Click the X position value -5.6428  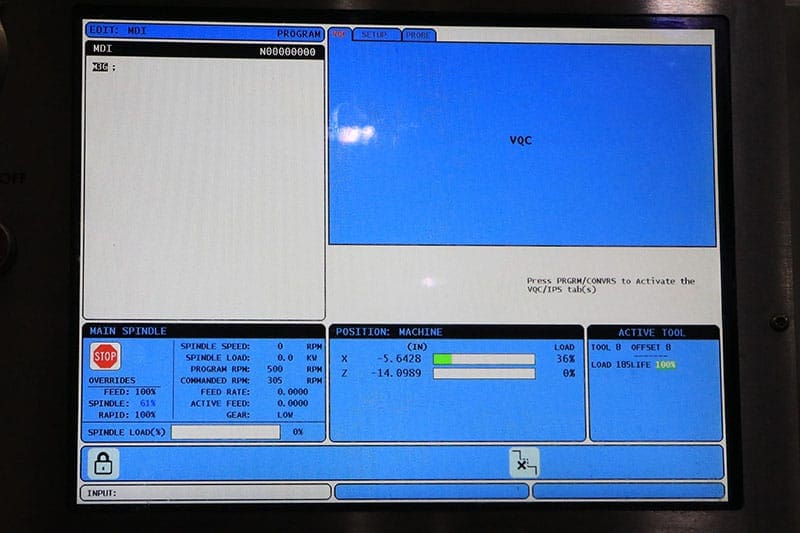click(x=396, y=359)
